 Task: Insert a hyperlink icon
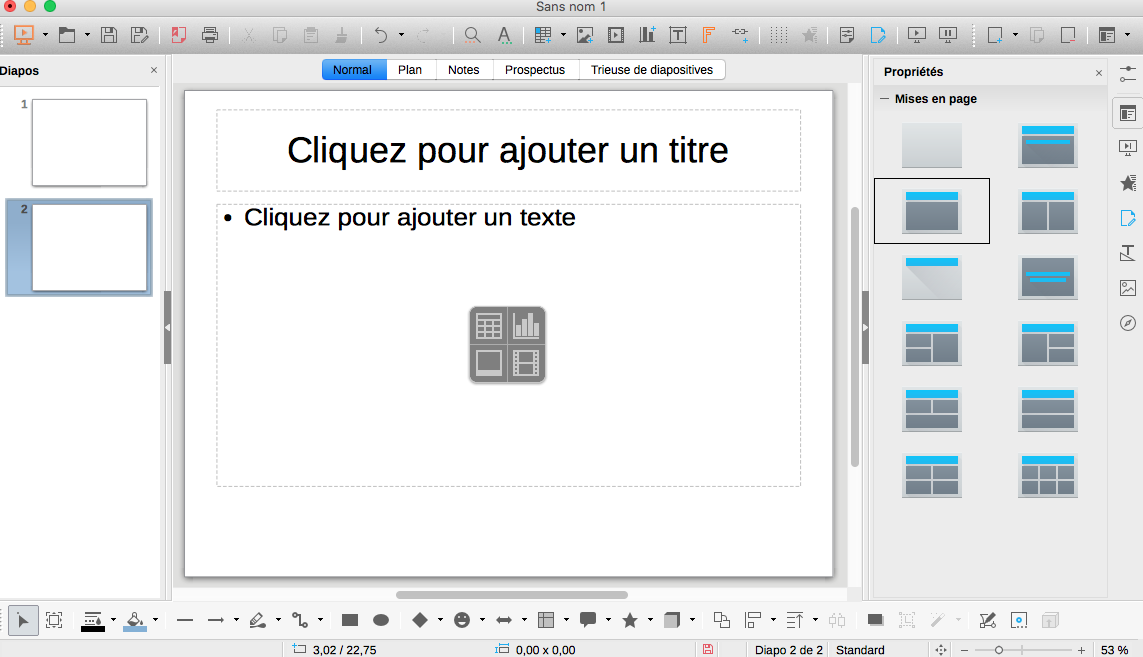[x=740, y=34]
